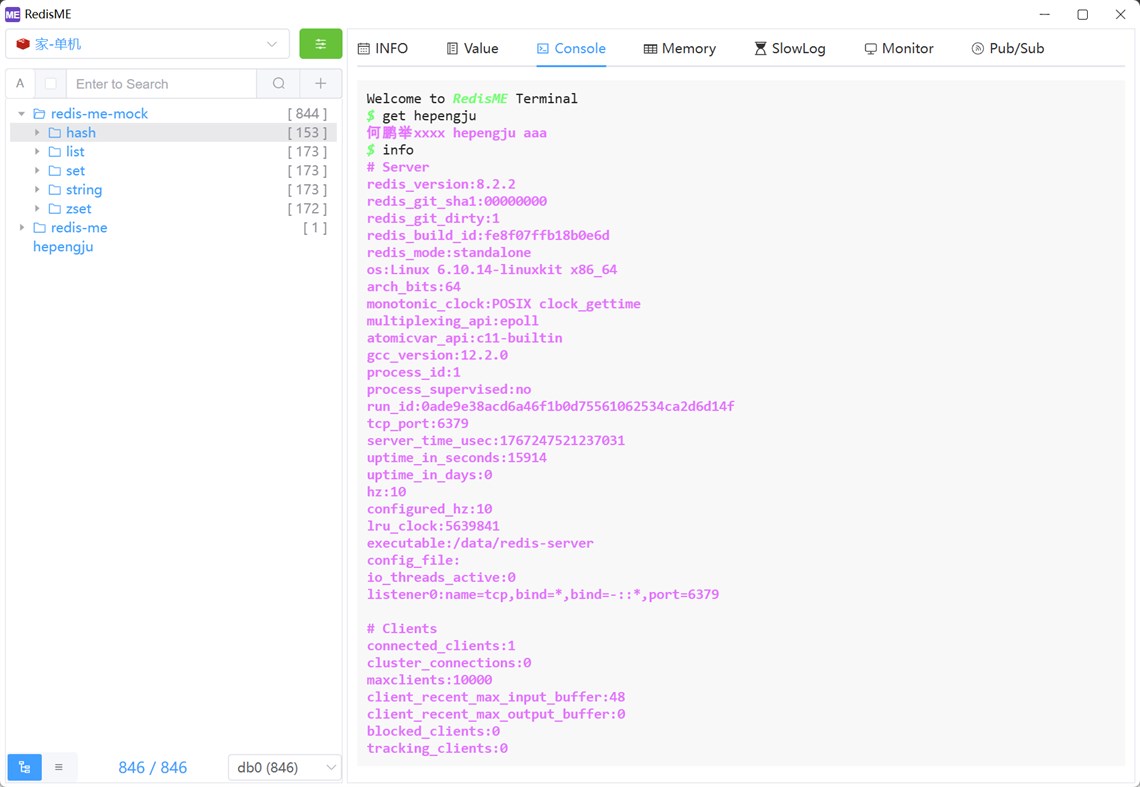Switch to the Monitor tab
This screenshot has height=787, width=1140.
coord(899,48)
